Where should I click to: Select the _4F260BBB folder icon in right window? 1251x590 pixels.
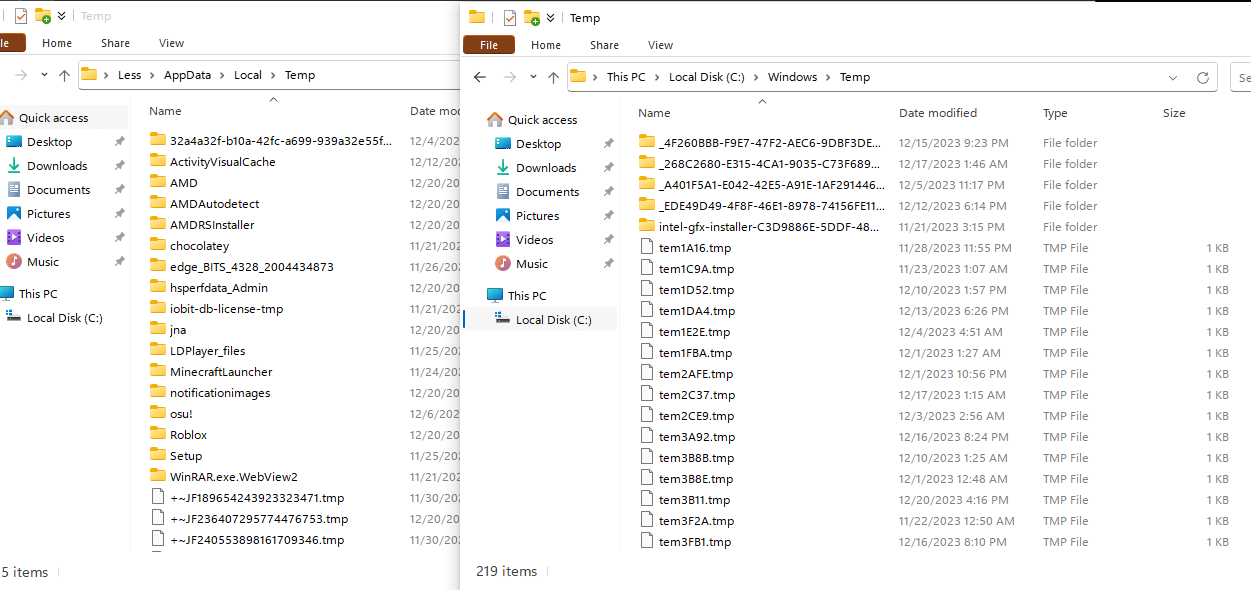coord(647,143)
